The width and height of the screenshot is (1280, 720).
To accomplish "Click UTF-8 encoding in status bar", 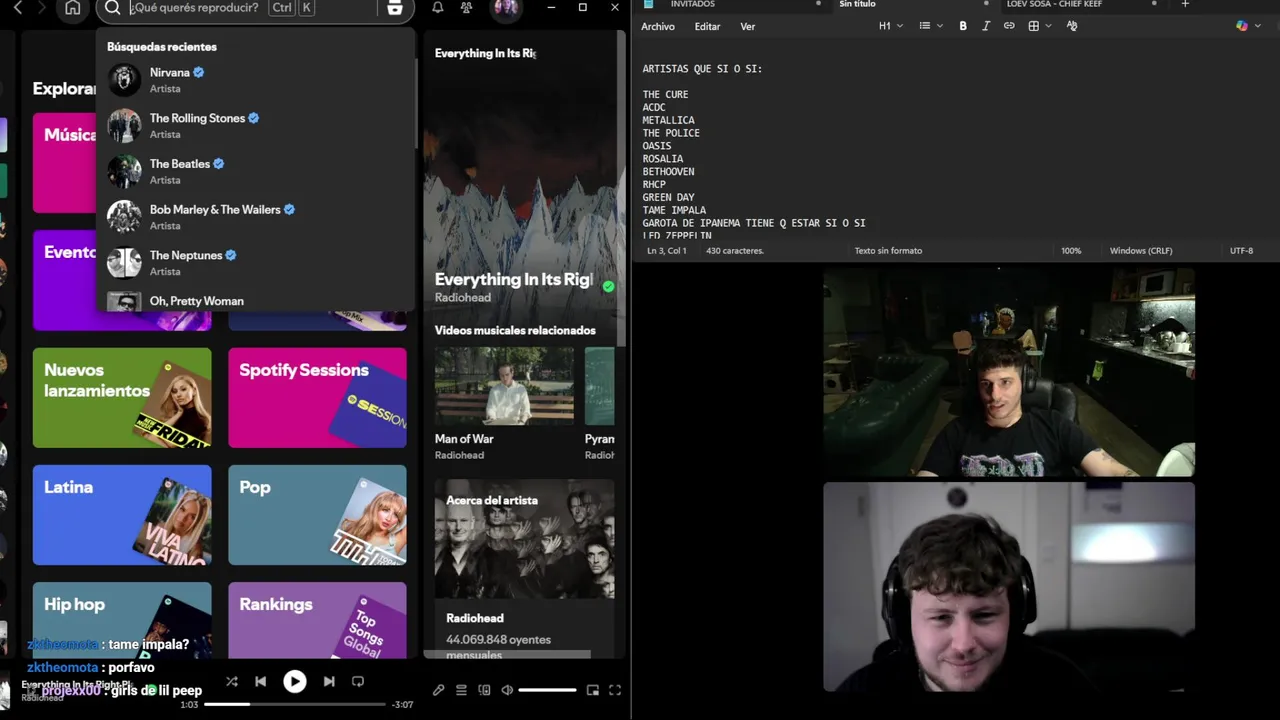I will (x=1241, y=251).
